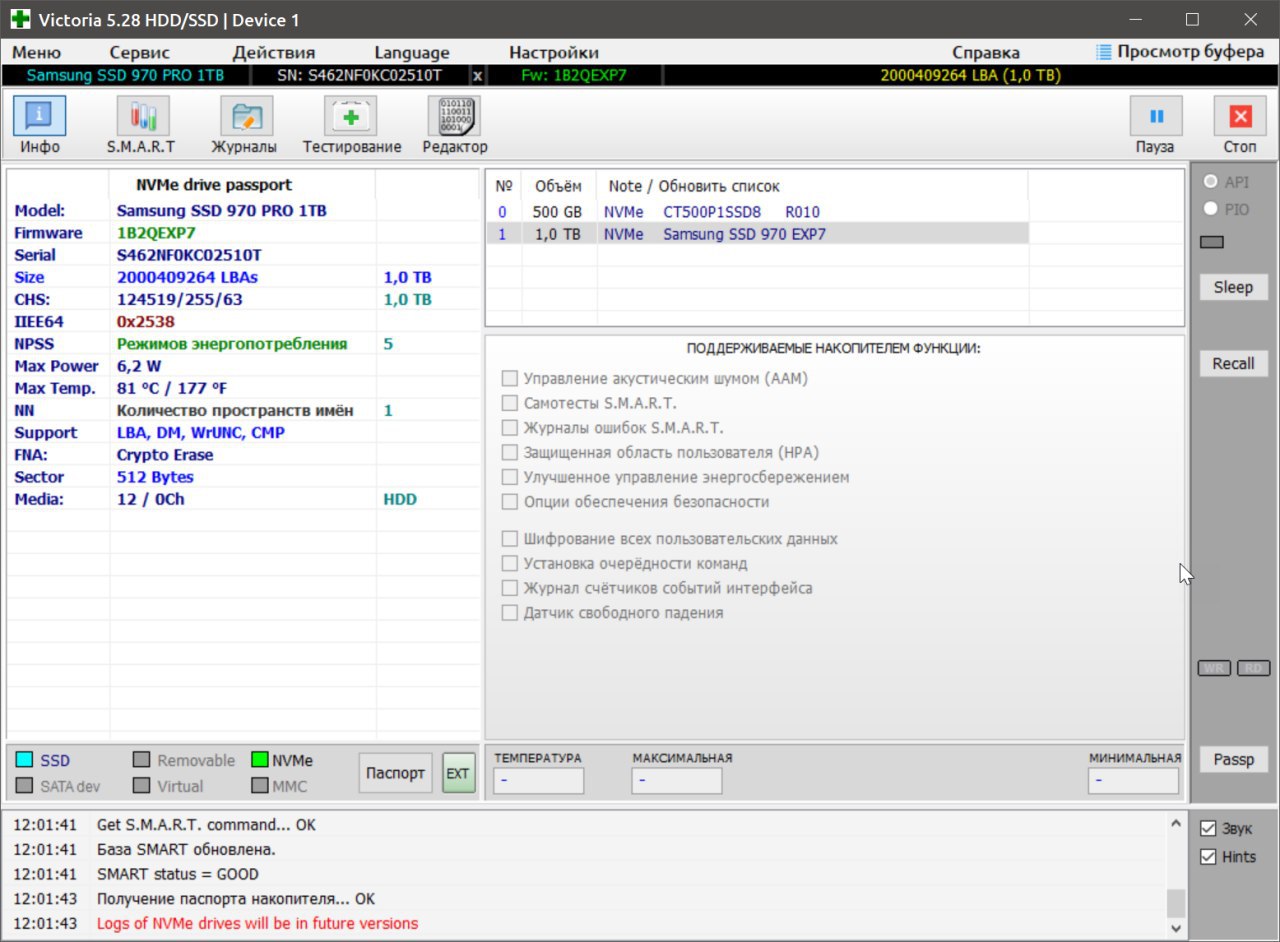Click the МАКСИМАЛЬНАЯ value field
The height and width of the screenshot is (942, 1280).
pyautogui.click(x=676, y=780)
